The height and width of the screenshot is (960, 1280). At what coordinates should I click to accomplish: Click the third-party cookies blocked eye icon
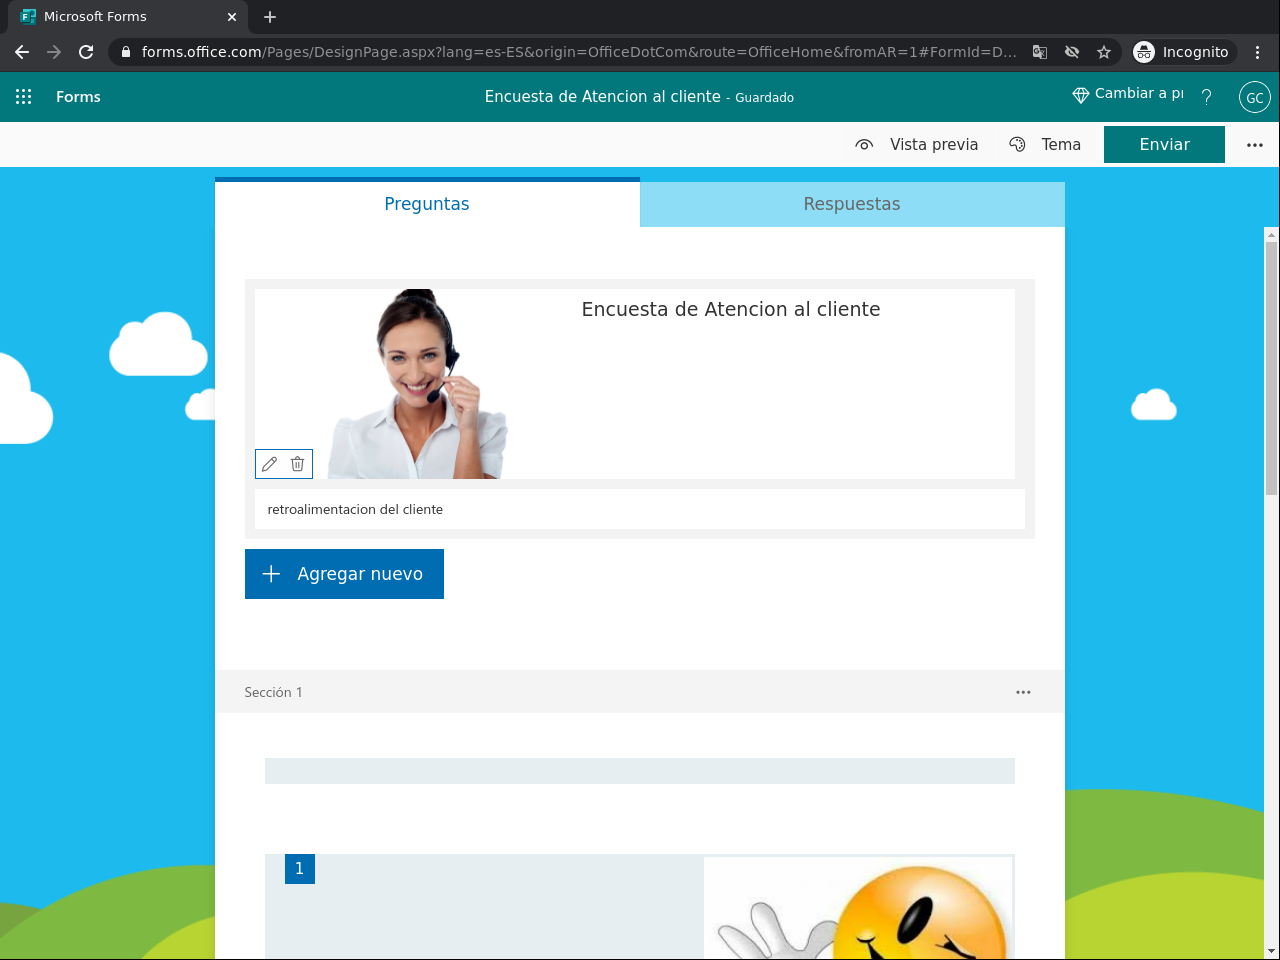pos(1072,52)
